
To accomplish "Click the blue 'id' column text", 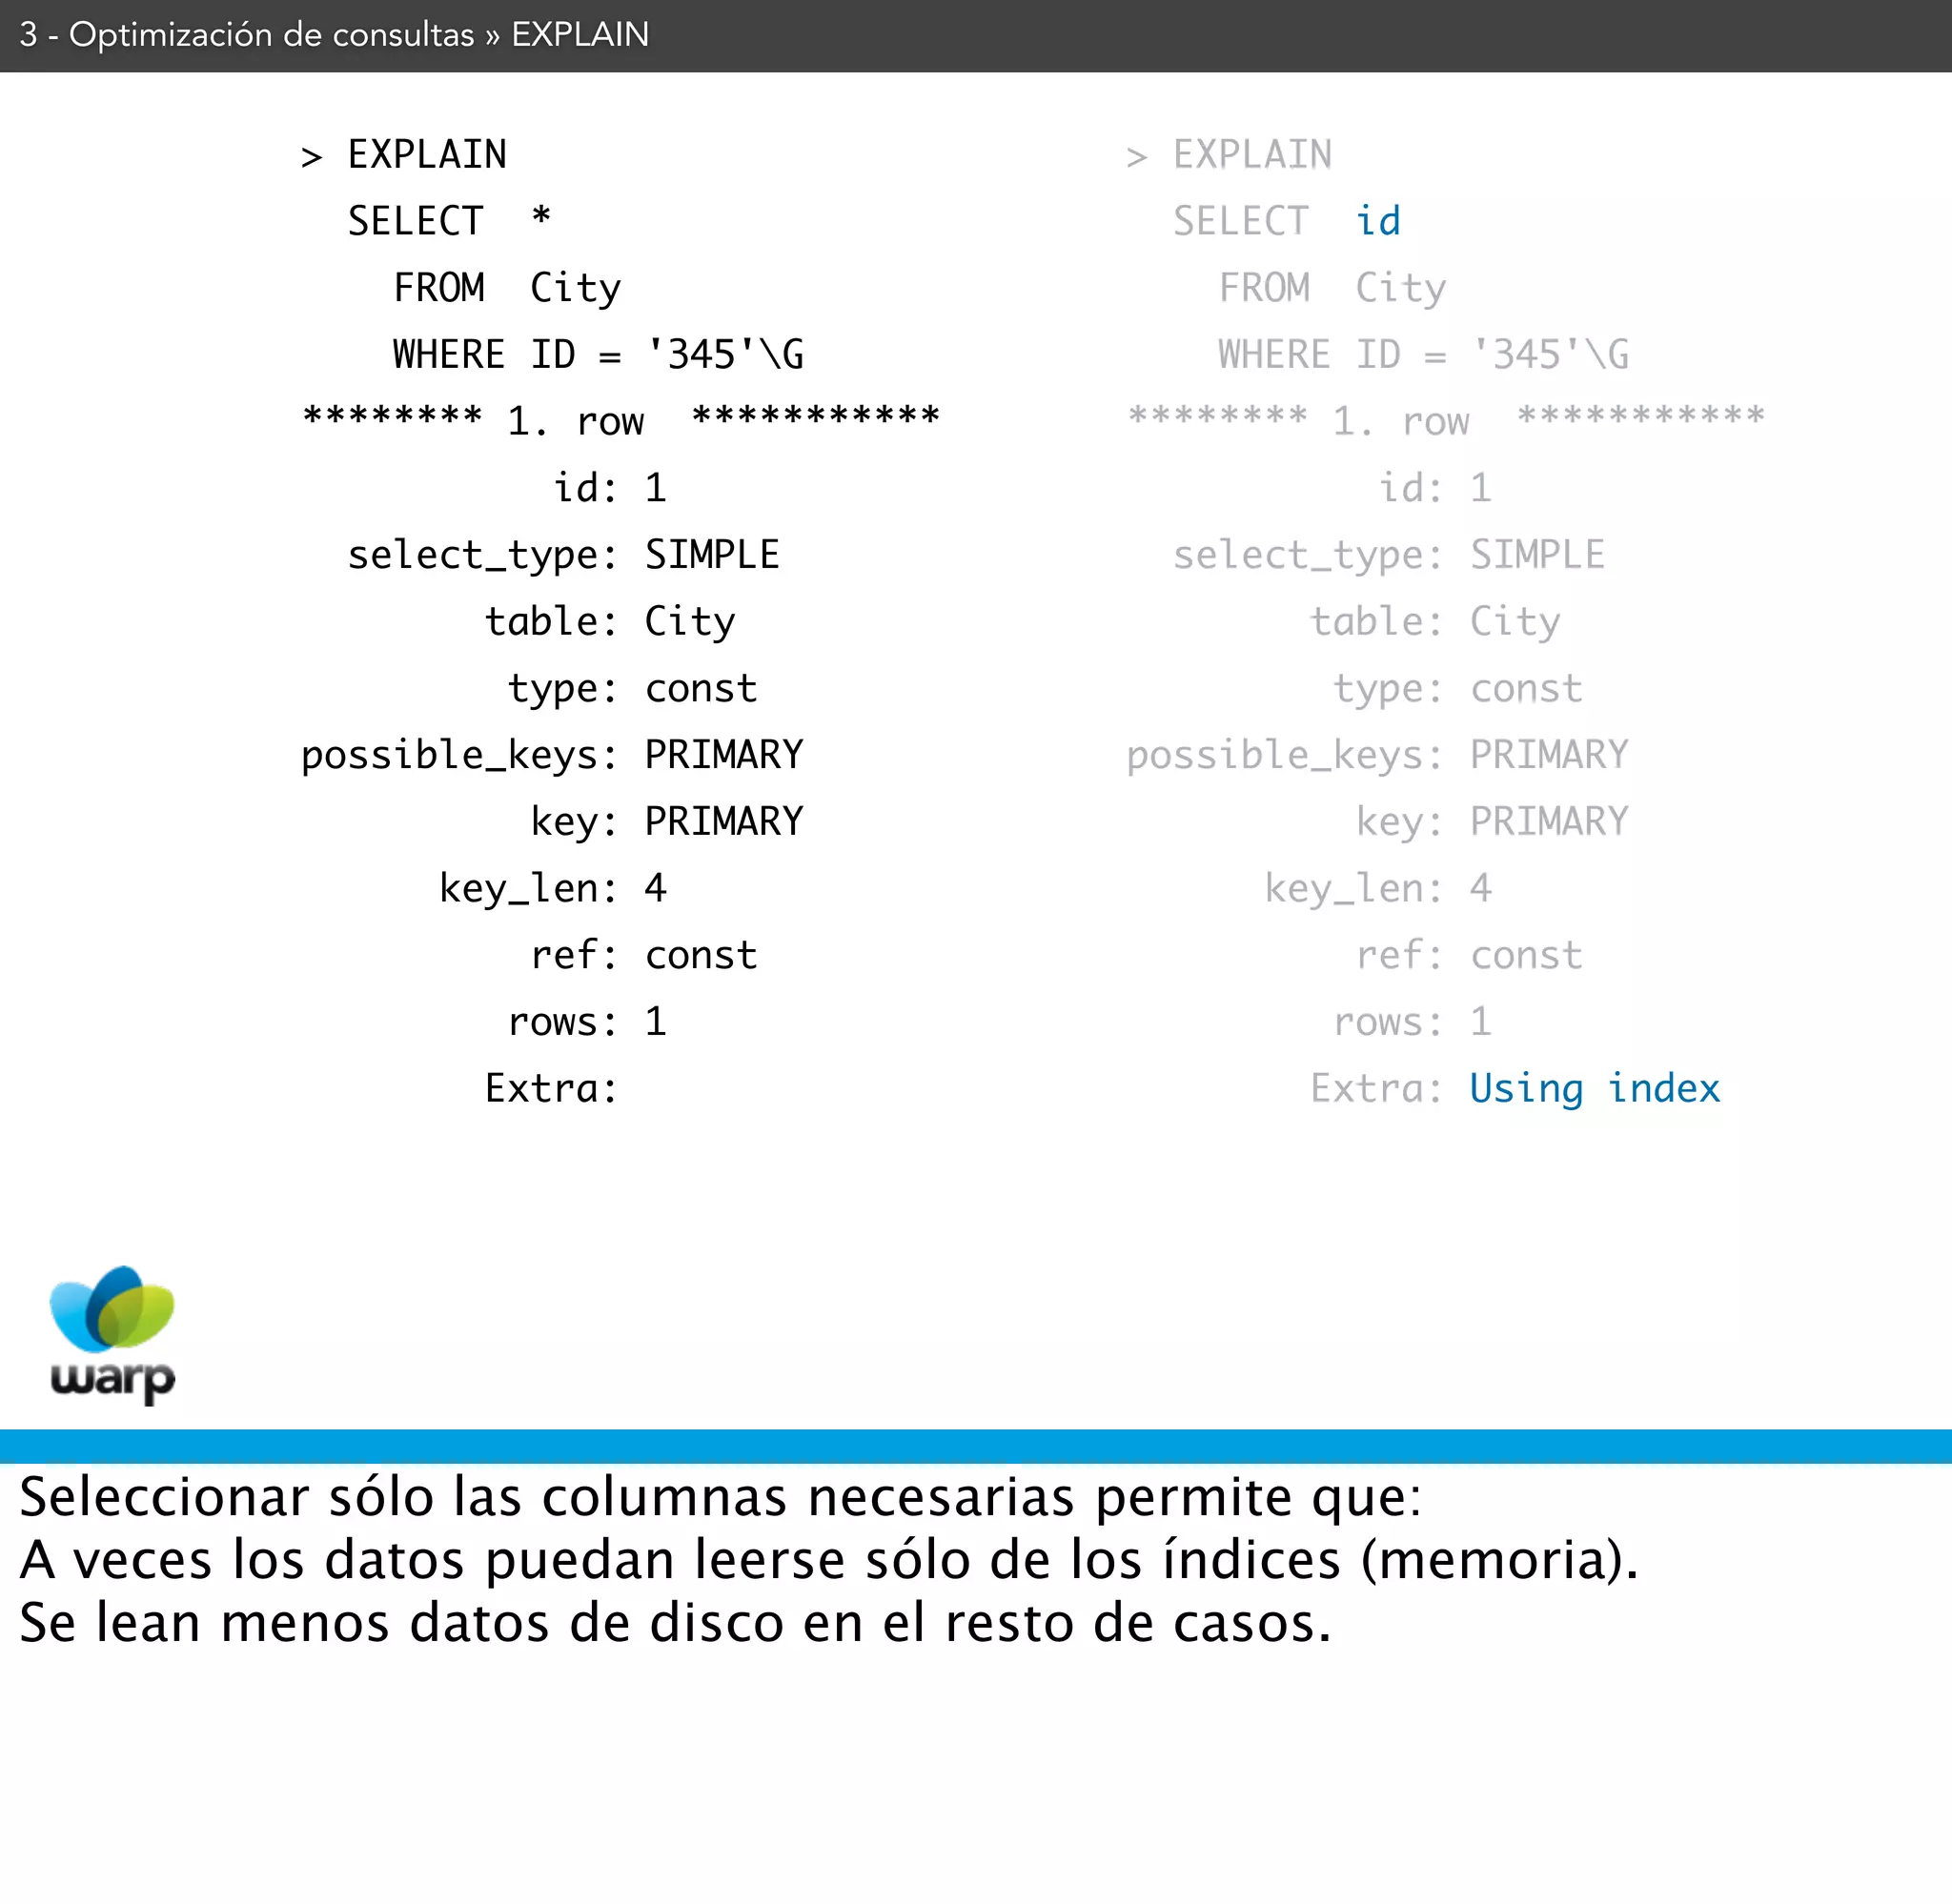I will tap(1377, 221).
